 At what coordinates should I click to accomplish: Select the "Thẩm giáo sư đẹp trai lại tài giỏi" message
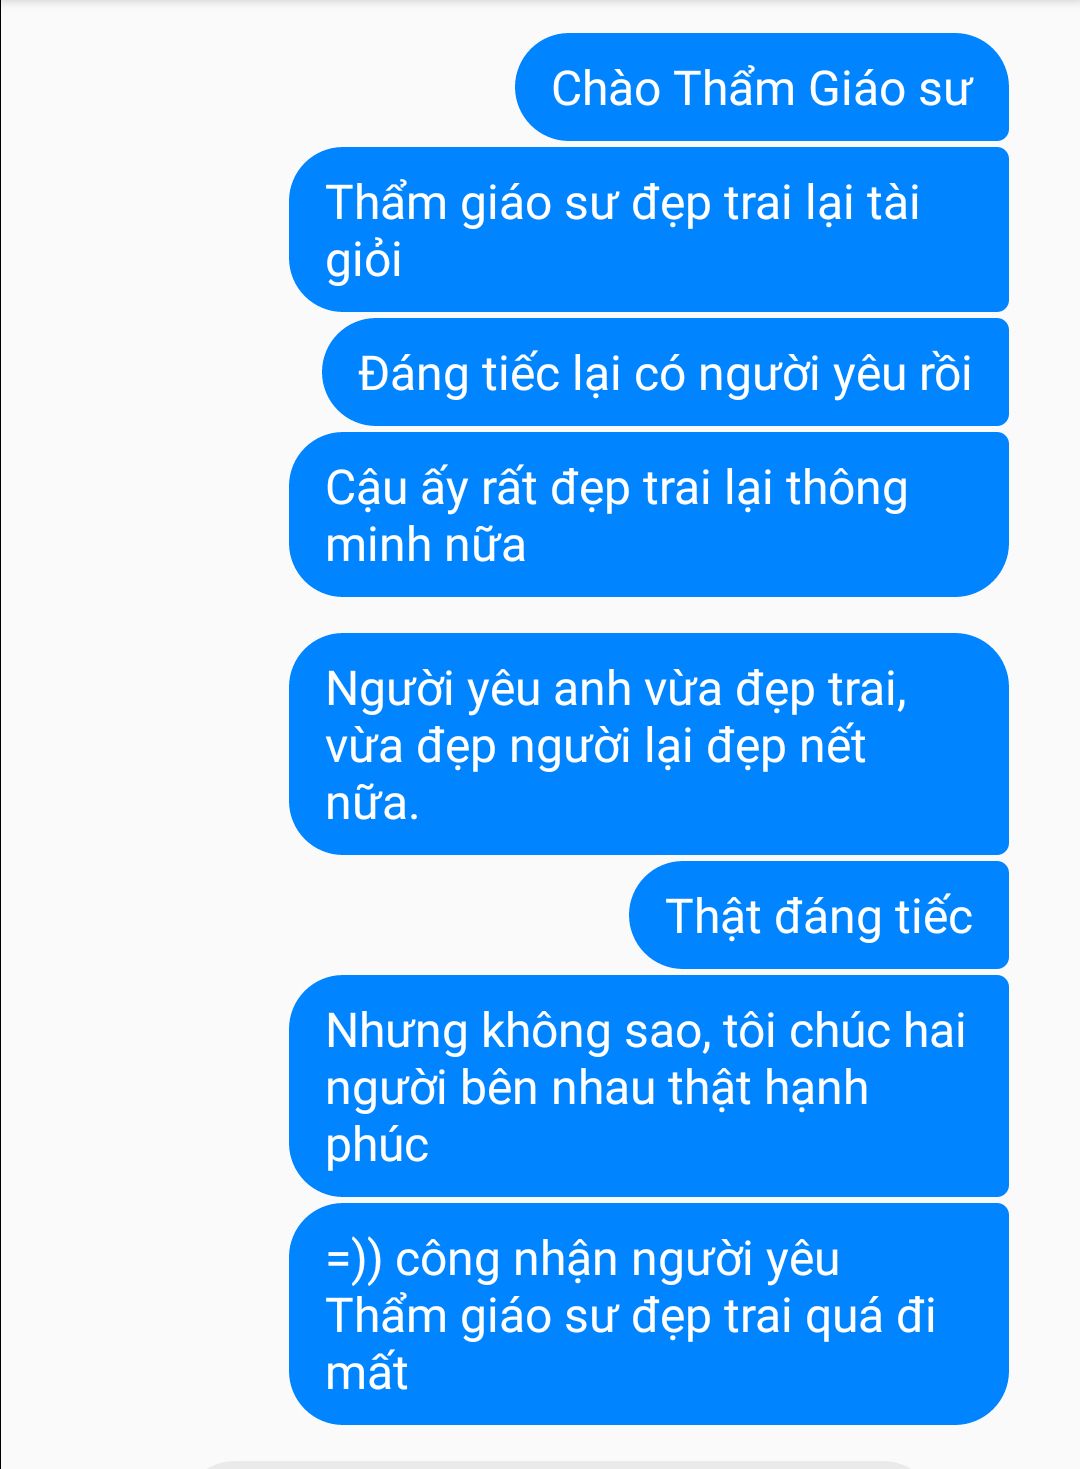click(x=648, y=230)
